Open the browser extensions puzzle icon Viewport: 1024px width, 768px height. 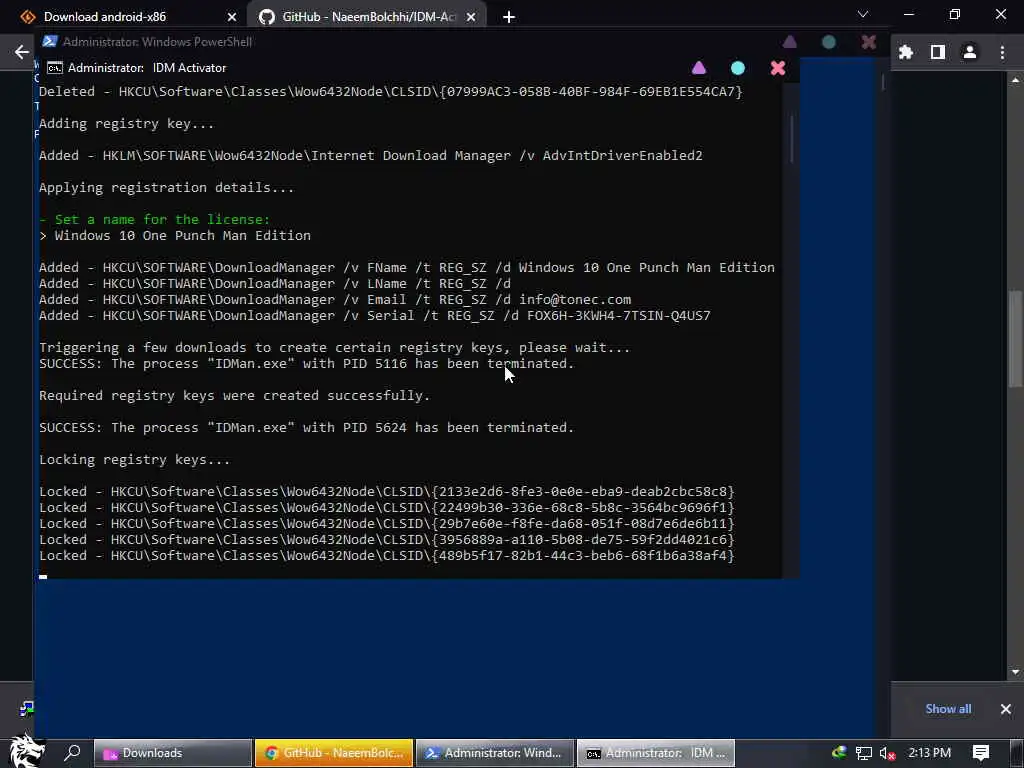pyautogui.click(x=906, y=52)
